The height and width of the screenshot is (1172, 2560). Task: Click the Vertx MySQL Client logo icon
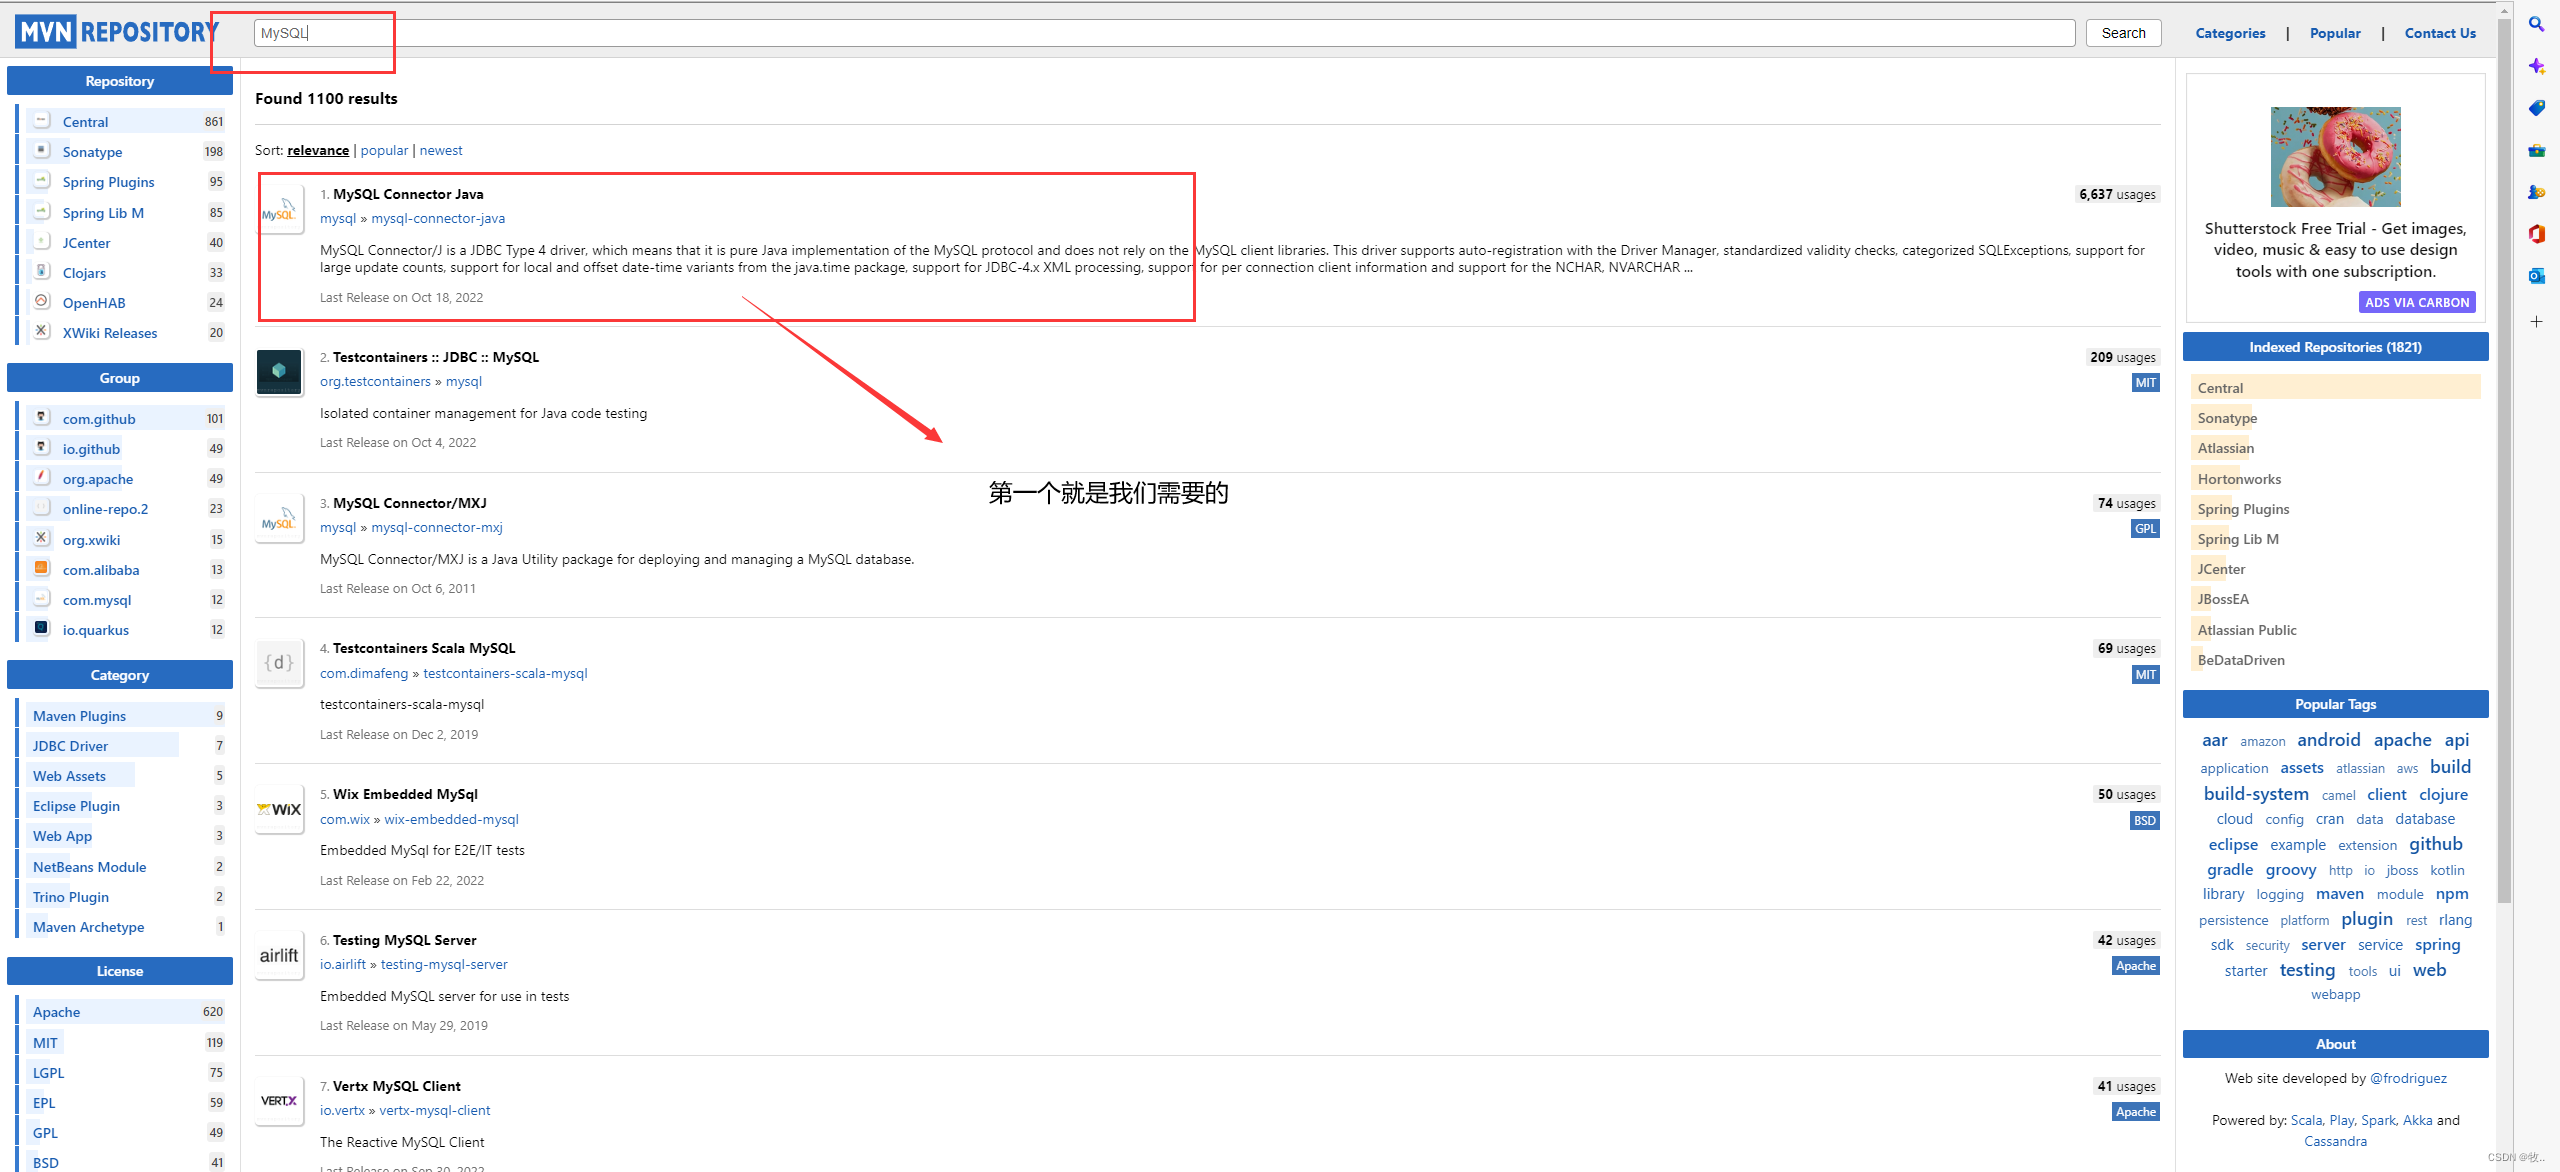pos(279,1101)
